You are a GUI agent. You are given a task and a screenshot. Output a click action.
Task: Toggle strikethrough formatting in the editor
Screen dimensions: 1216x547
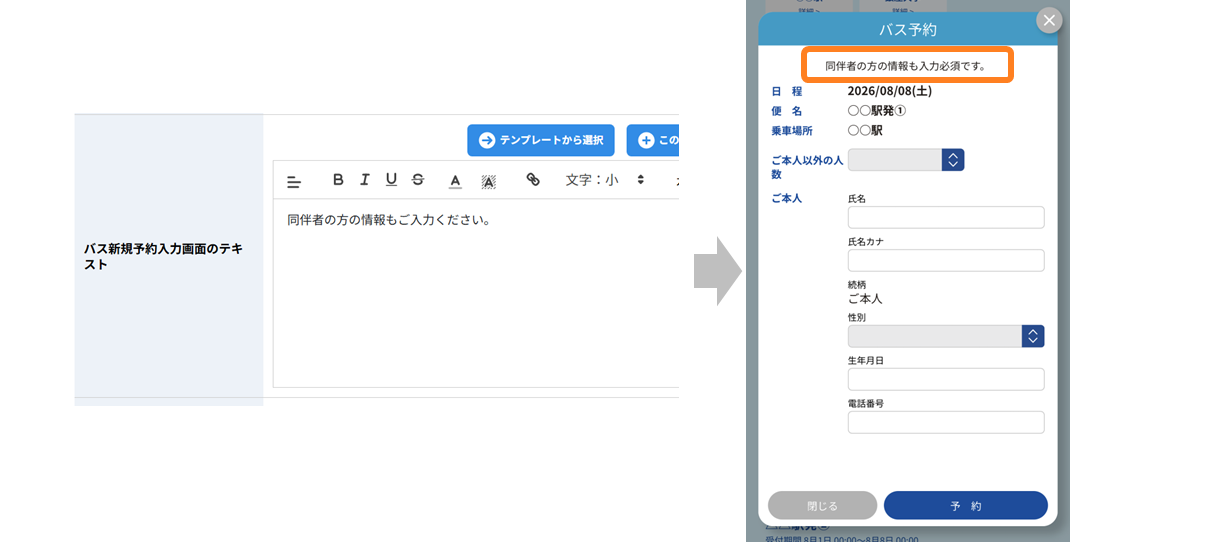(418, 180)
